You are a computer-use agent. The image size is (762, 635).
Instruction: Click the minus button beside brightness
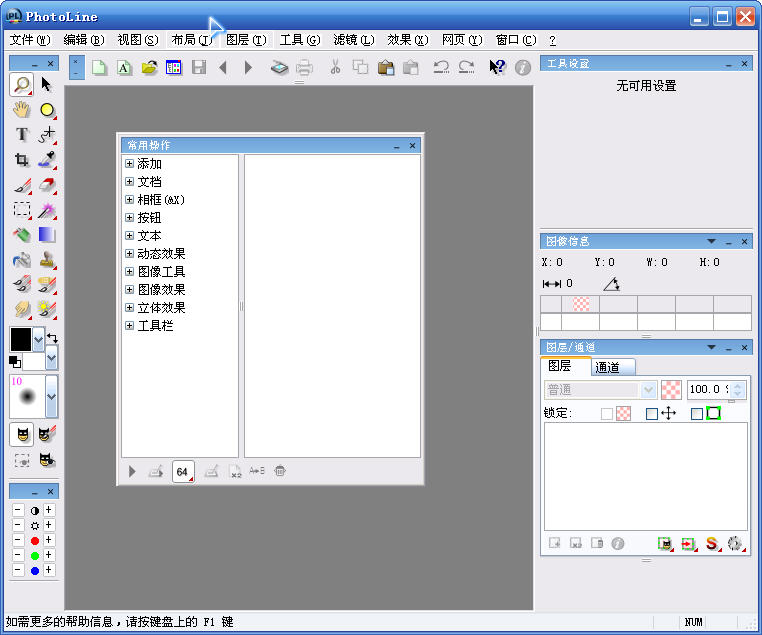click(x=18, y=525)
